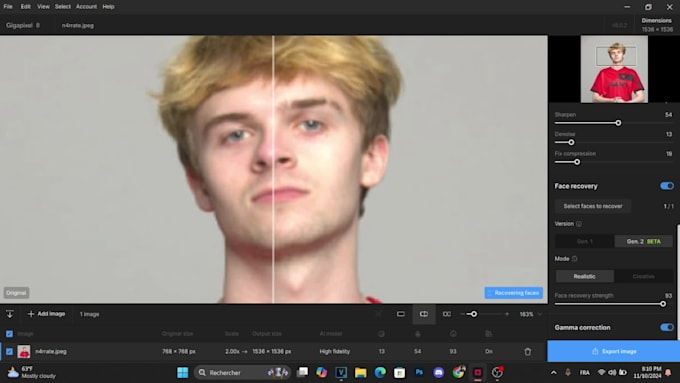
Task: Open Microsoft Edge from the taskbar
Action: (380, 372)
